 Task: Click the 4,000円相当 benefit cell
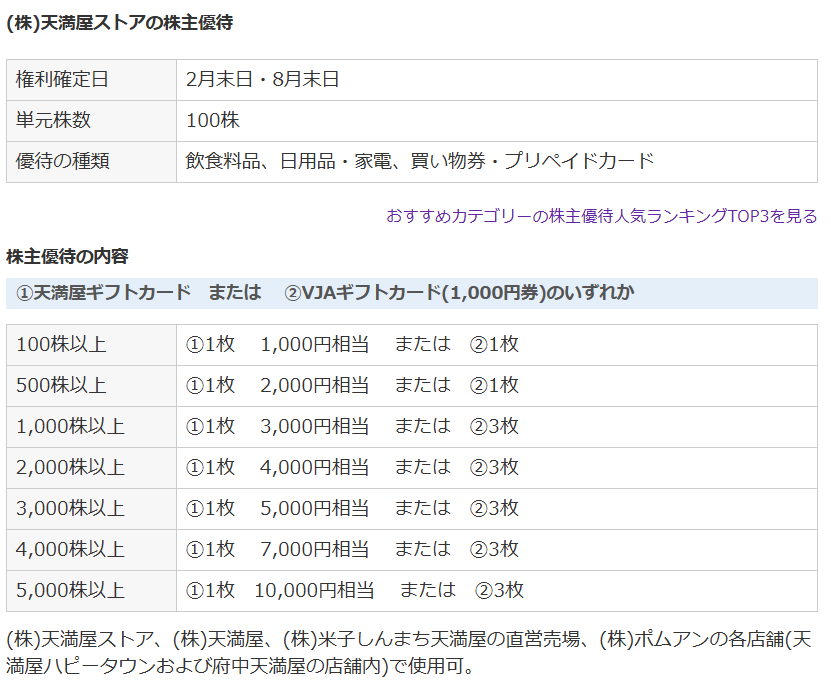point(497,467)
